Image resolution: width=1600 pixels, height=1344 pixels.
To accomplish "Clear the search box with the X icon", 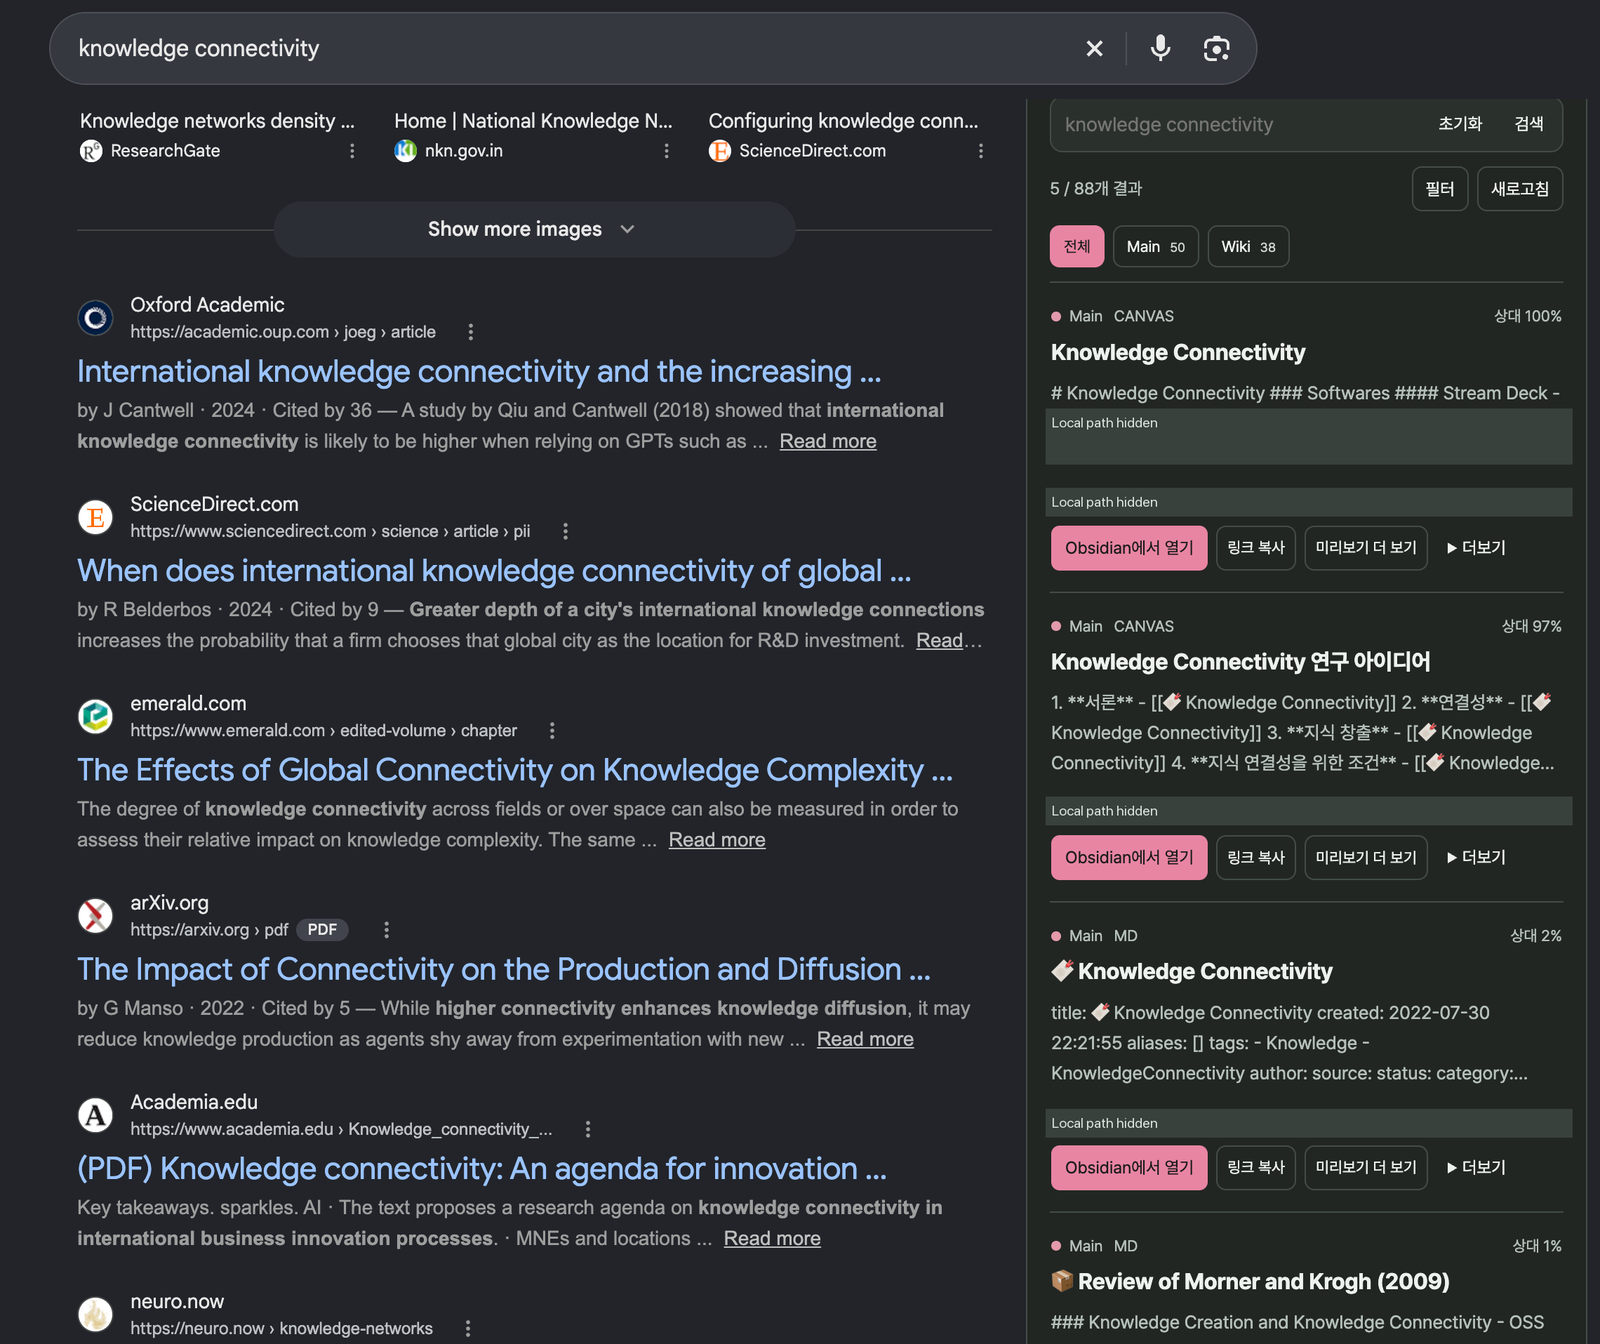I will [x=1094, y=48].
